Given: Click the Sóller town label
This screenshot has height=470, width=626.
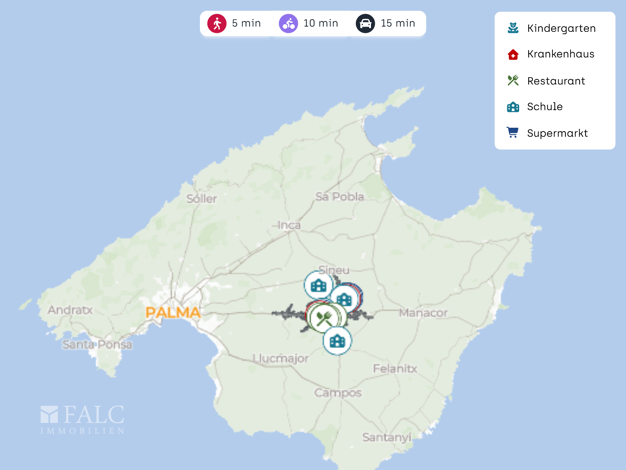Looking at the screenshot, I should [201, 198].
